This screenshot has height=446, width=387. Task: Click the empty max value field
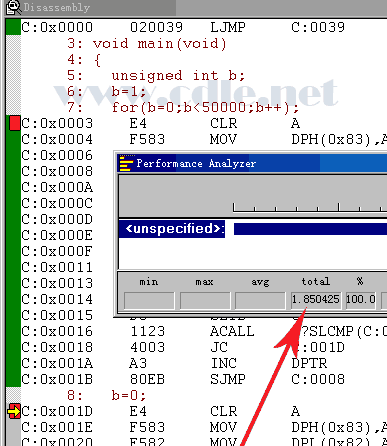coord(205,300)
